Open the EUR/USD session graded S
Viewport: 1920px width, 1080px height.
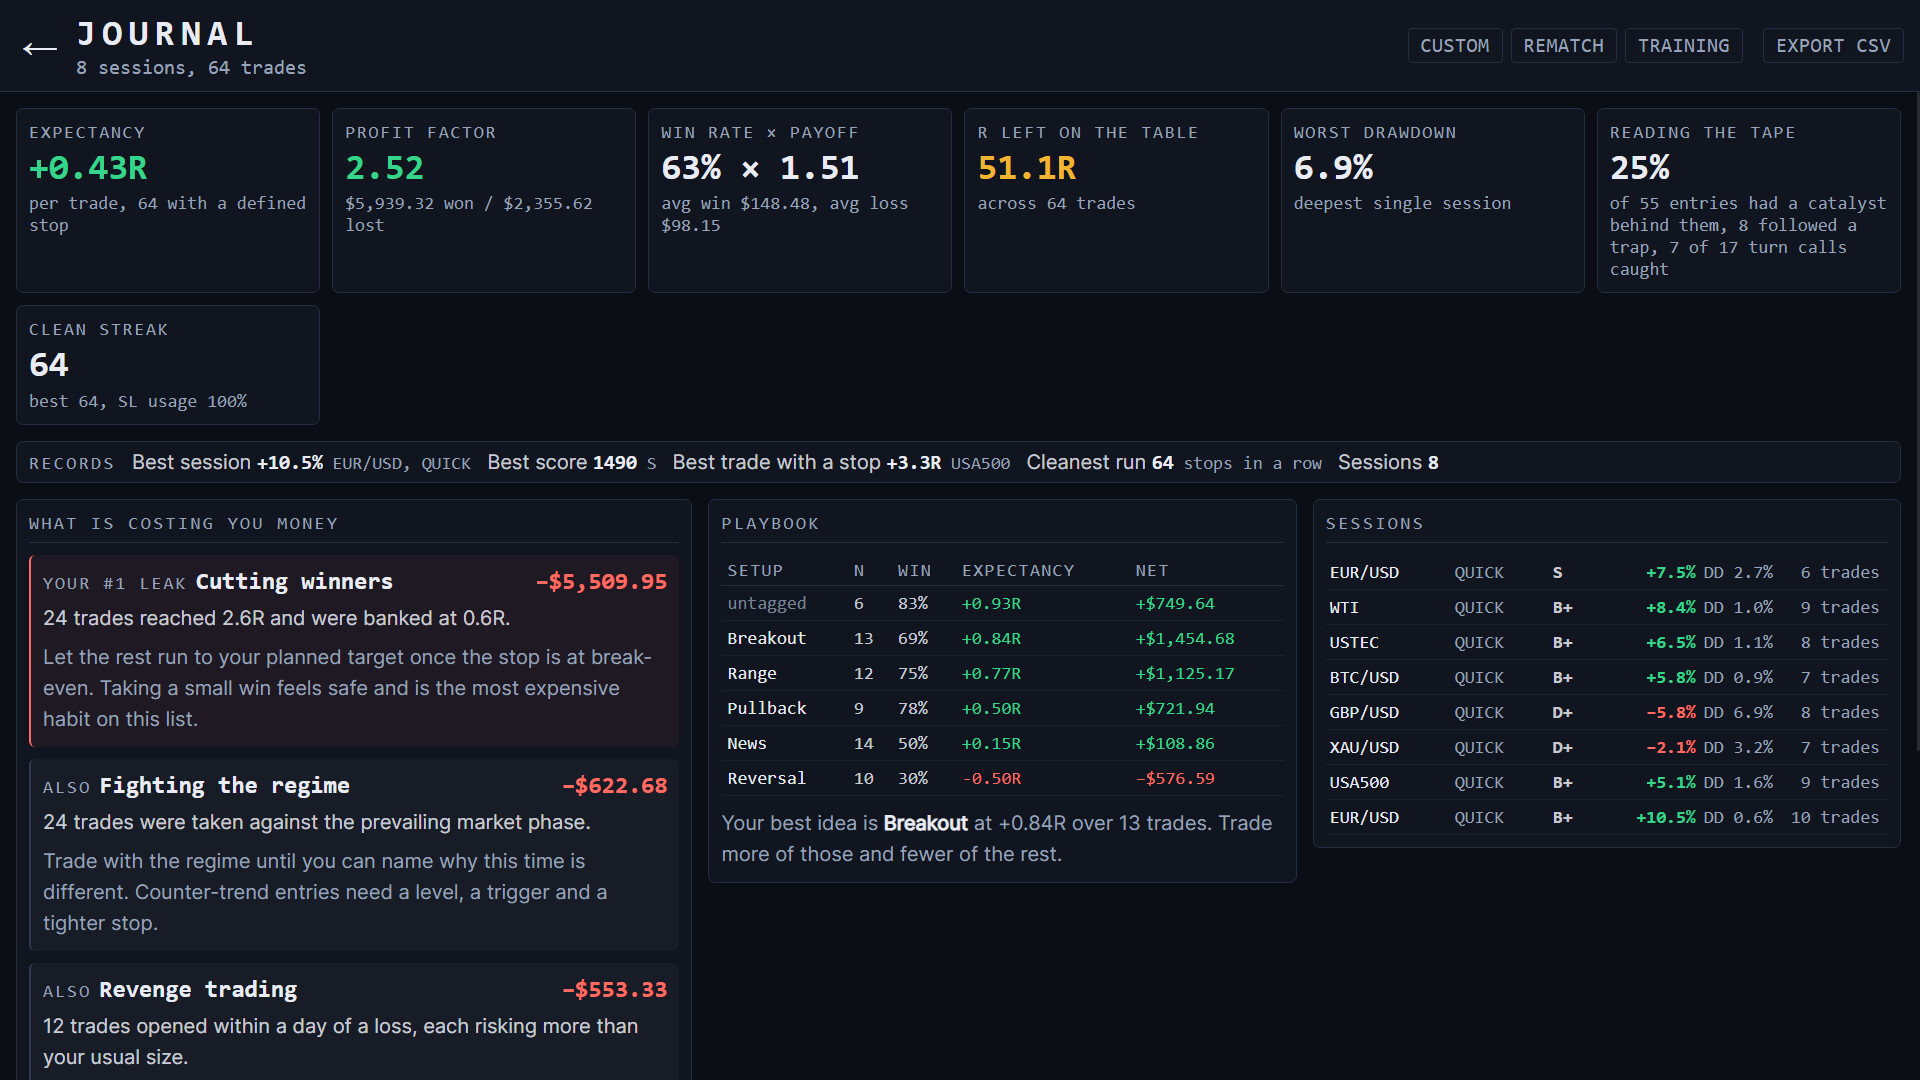1606,573
